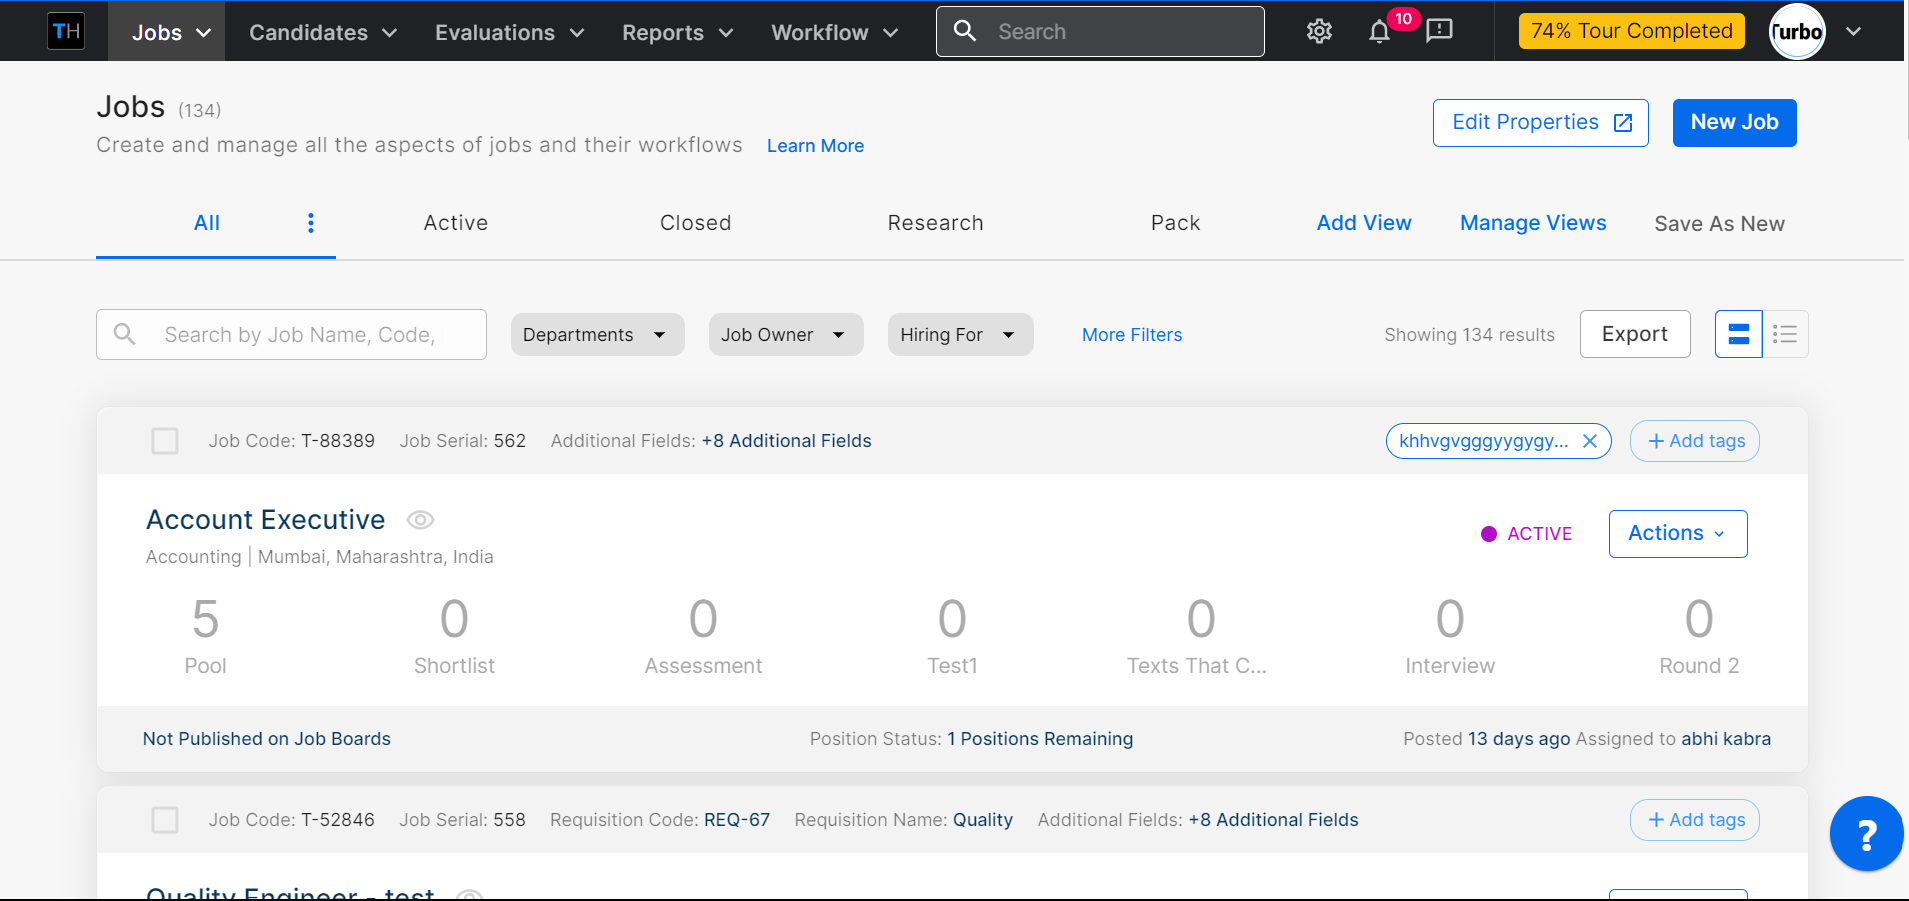Click the feedback/announcement icon
The width and height of the screenshot is (1909, 901).
[1440, 31]
